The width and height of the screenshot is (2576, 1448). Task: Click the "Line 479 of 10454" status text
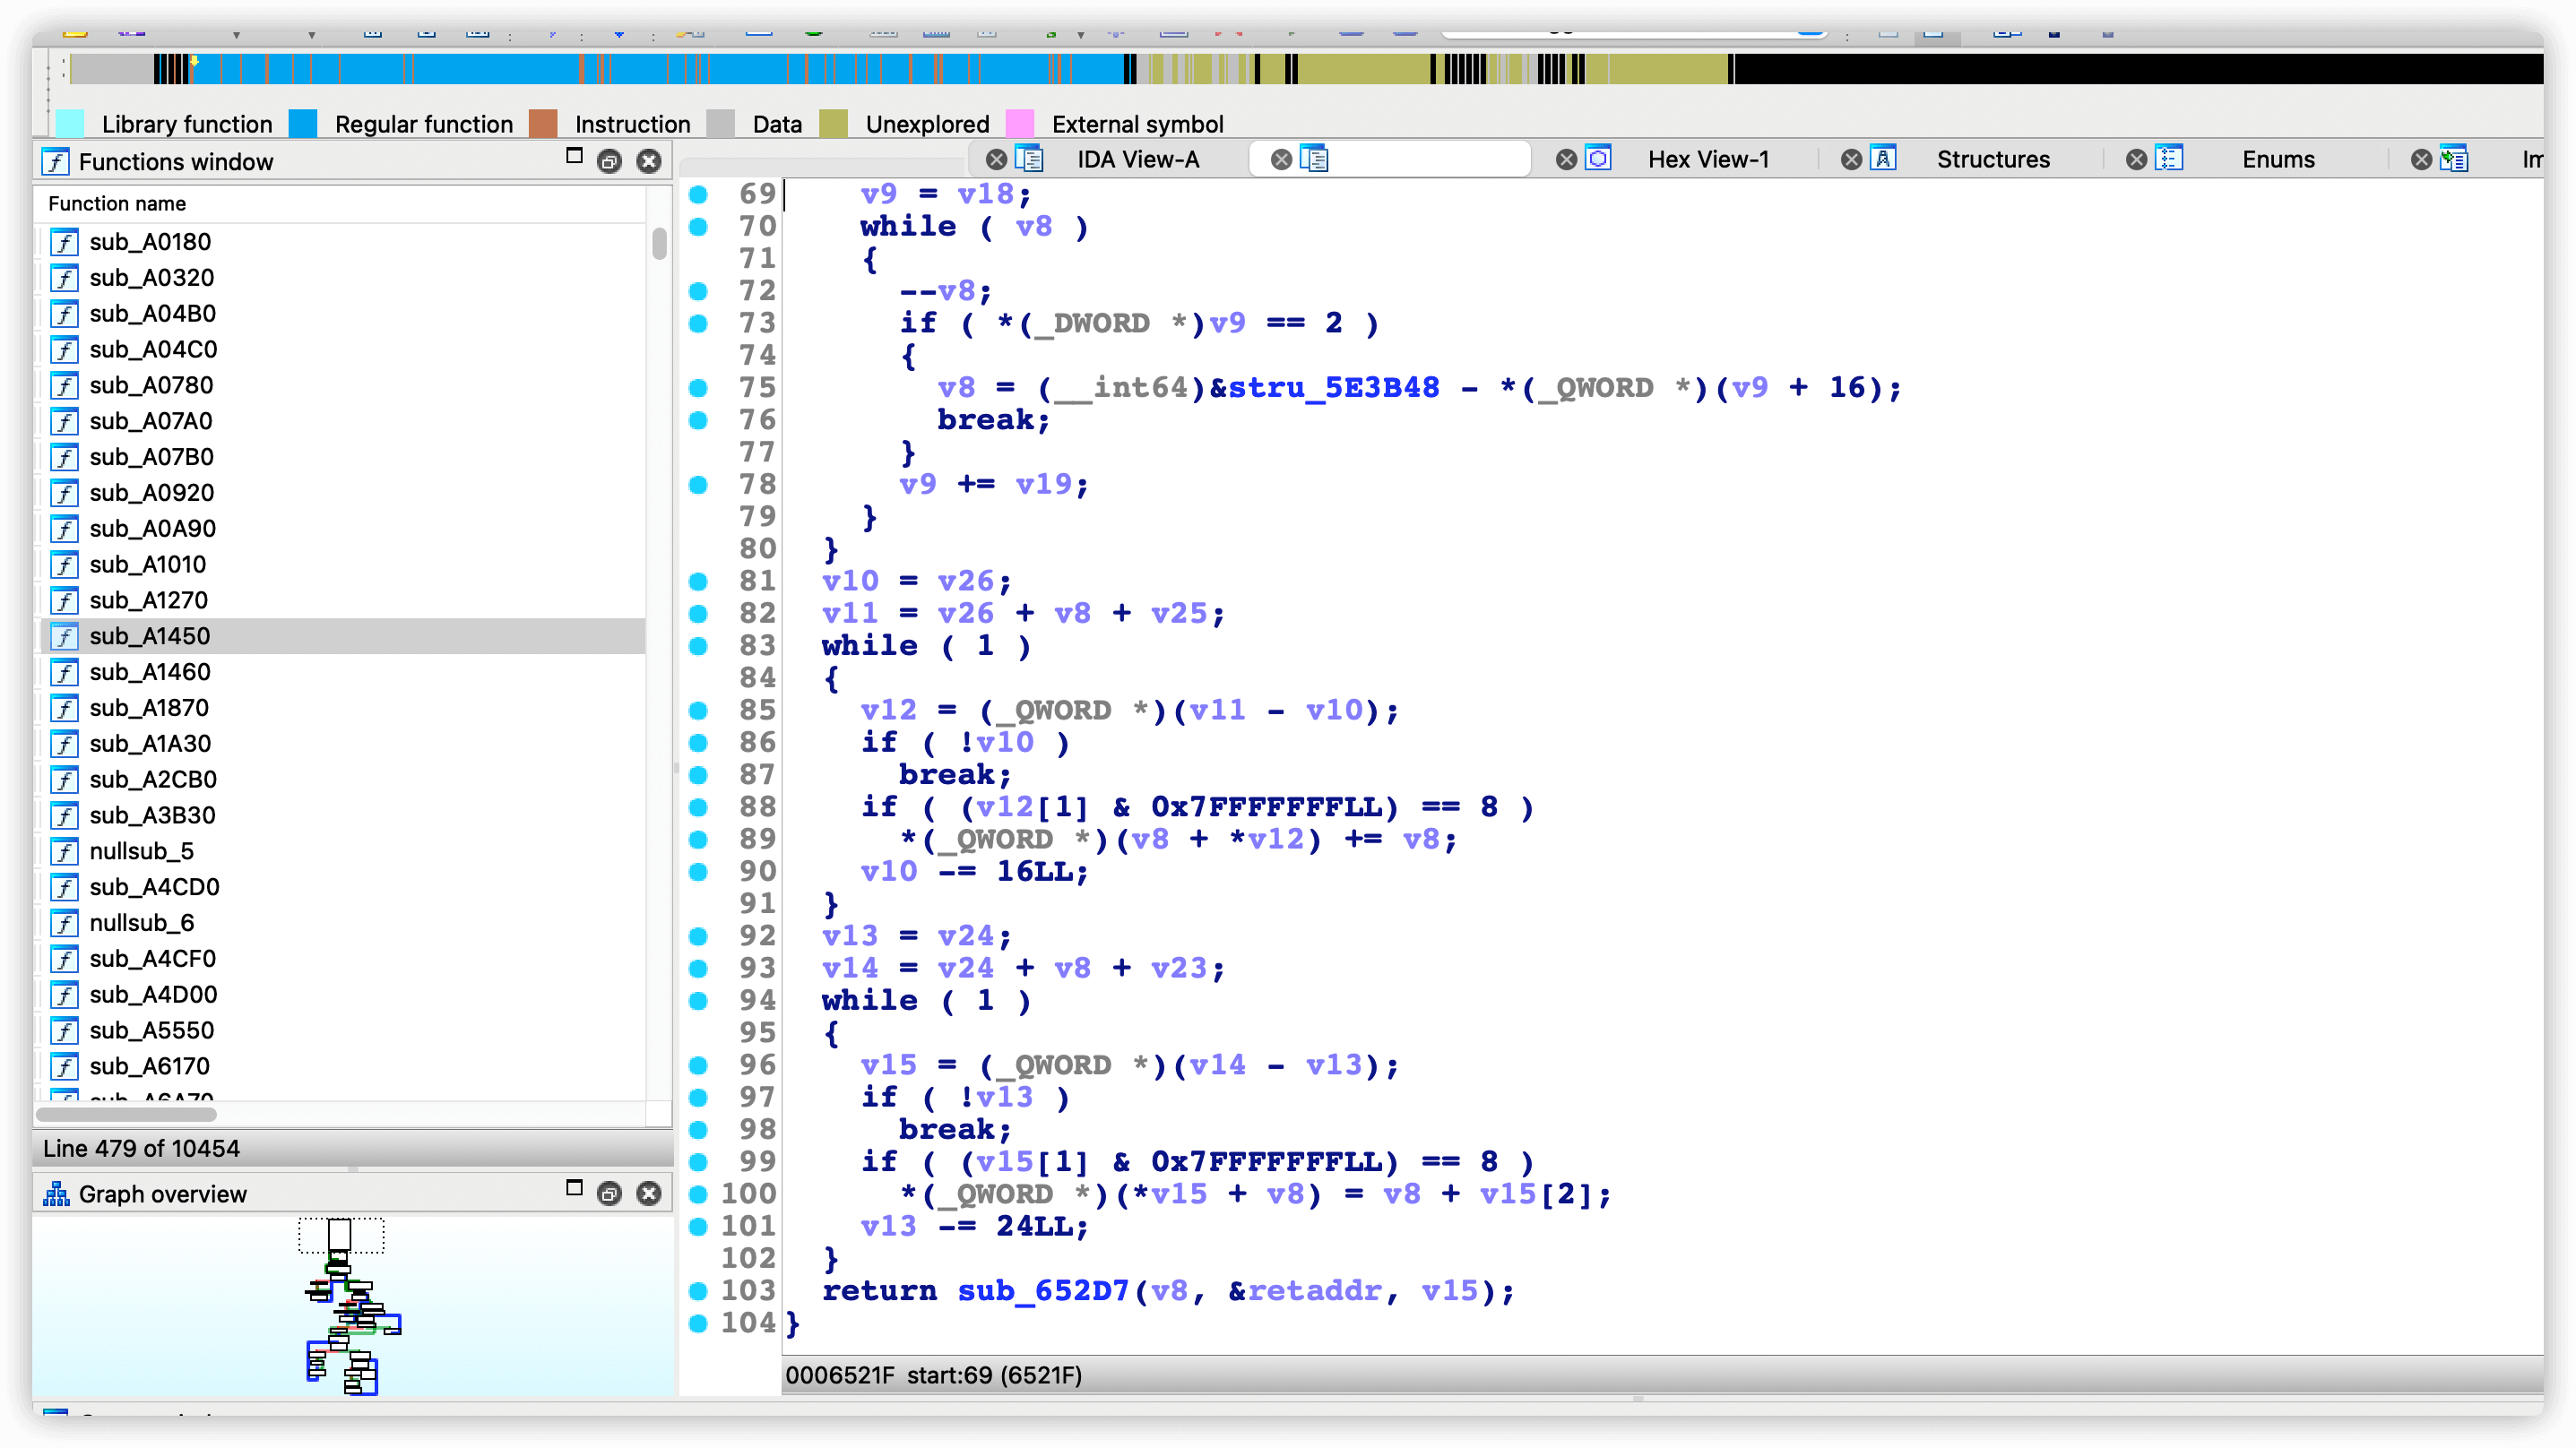click(x=141, y=1148)
